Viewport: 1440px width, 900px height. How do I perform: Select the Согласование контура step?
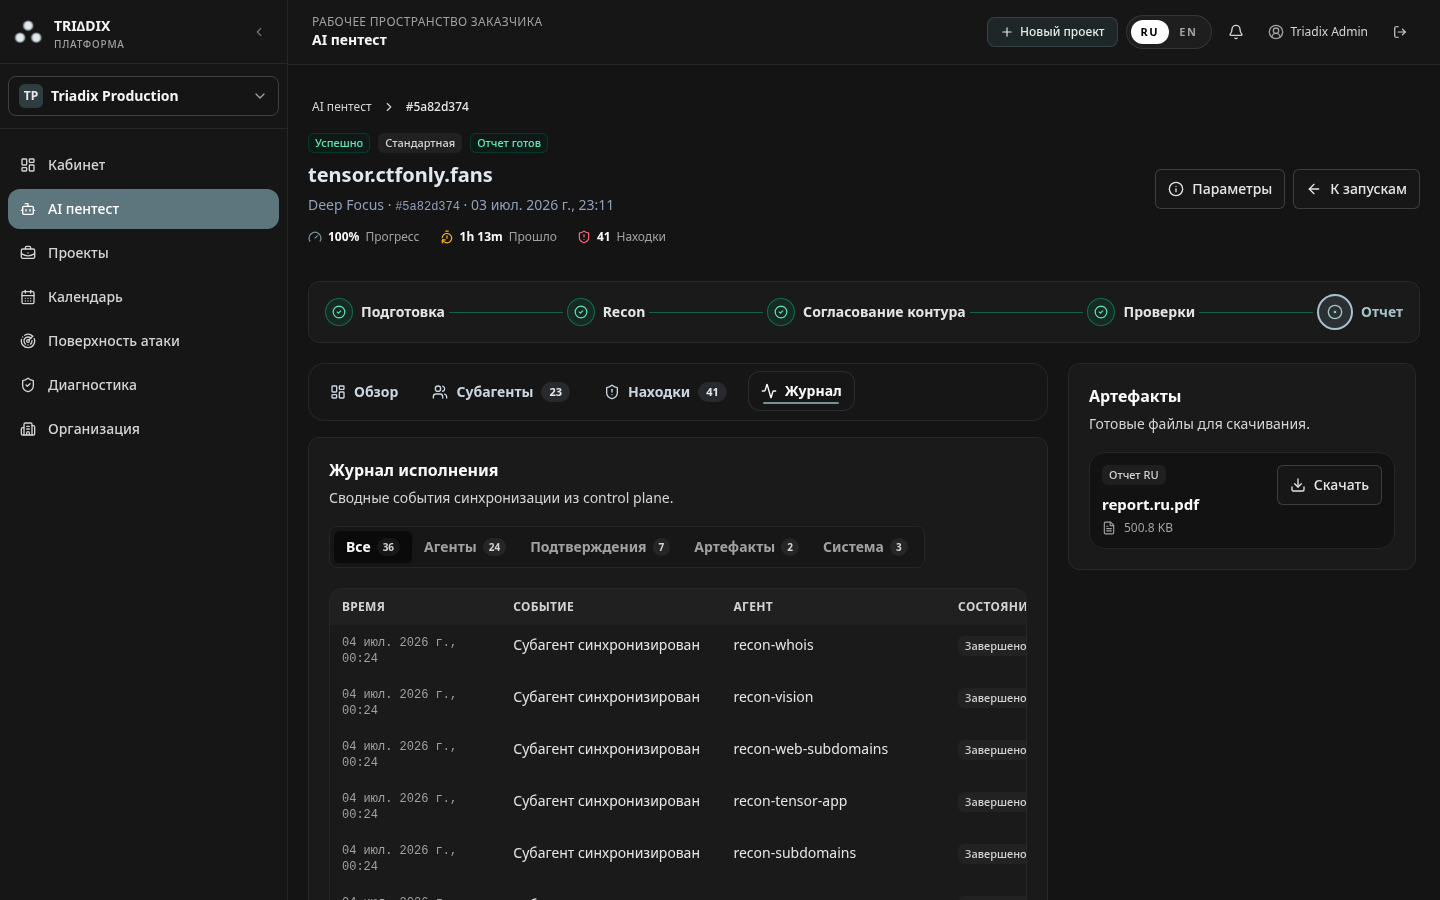pos(866,312)
